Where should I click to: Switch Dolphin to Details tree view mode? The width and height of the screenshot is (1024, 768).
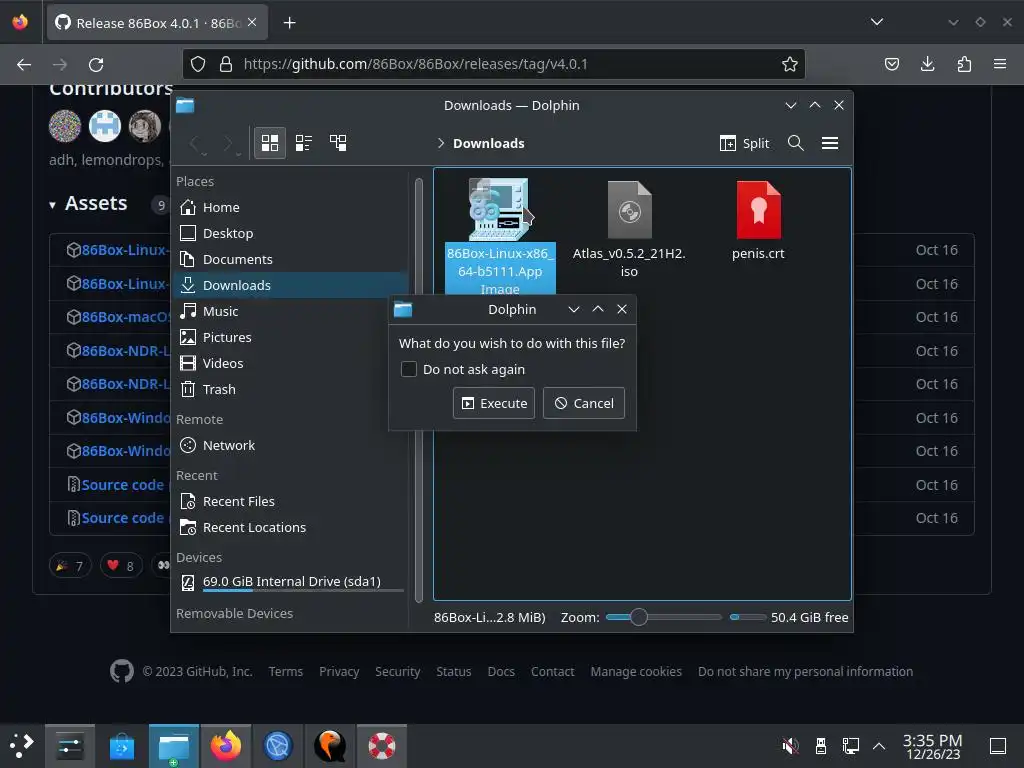click(338, 143)
